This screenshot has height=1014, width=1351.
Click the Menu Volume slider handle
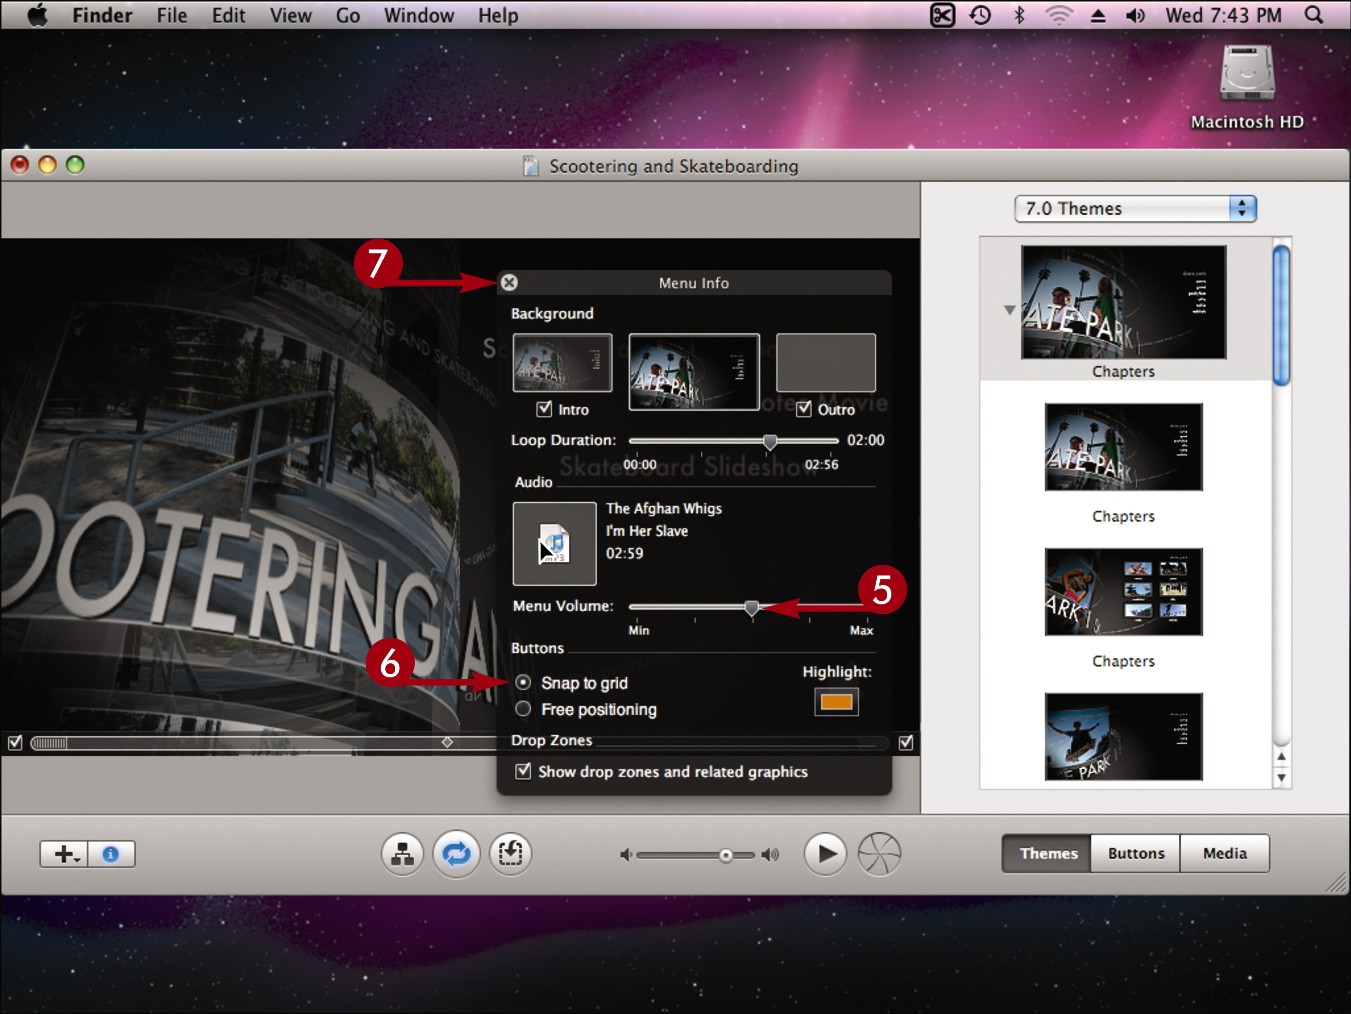click(752, 607)
